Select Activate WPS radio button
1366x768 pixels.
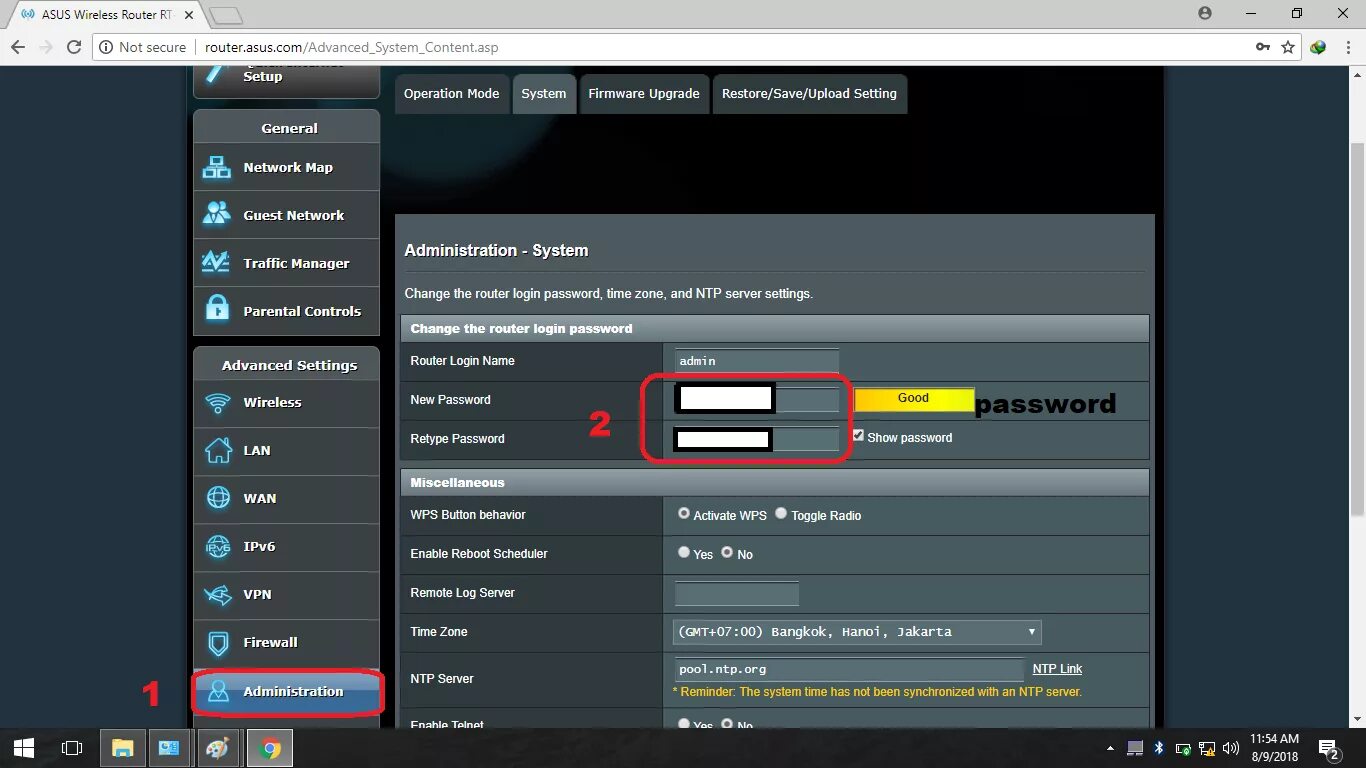pos(684,513)
